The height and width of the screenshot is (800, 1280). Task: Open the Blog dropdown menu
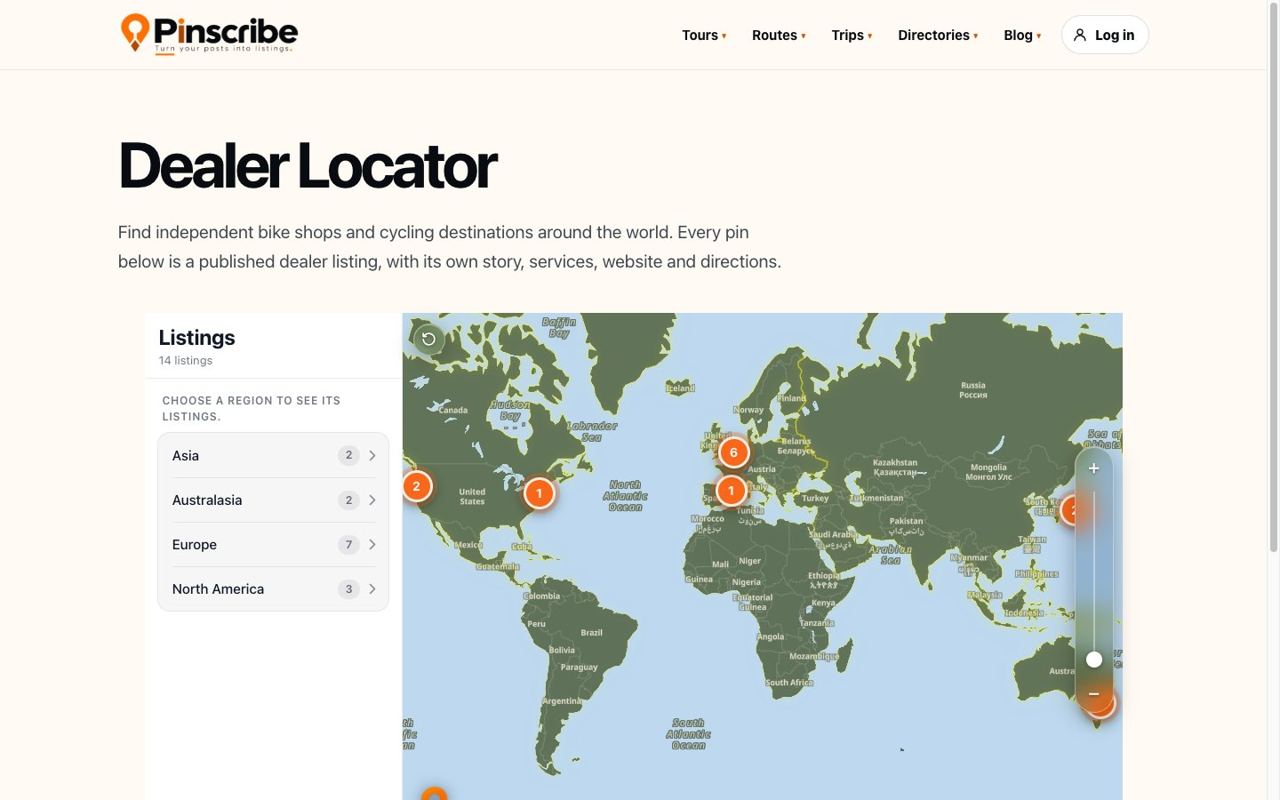1022,35
